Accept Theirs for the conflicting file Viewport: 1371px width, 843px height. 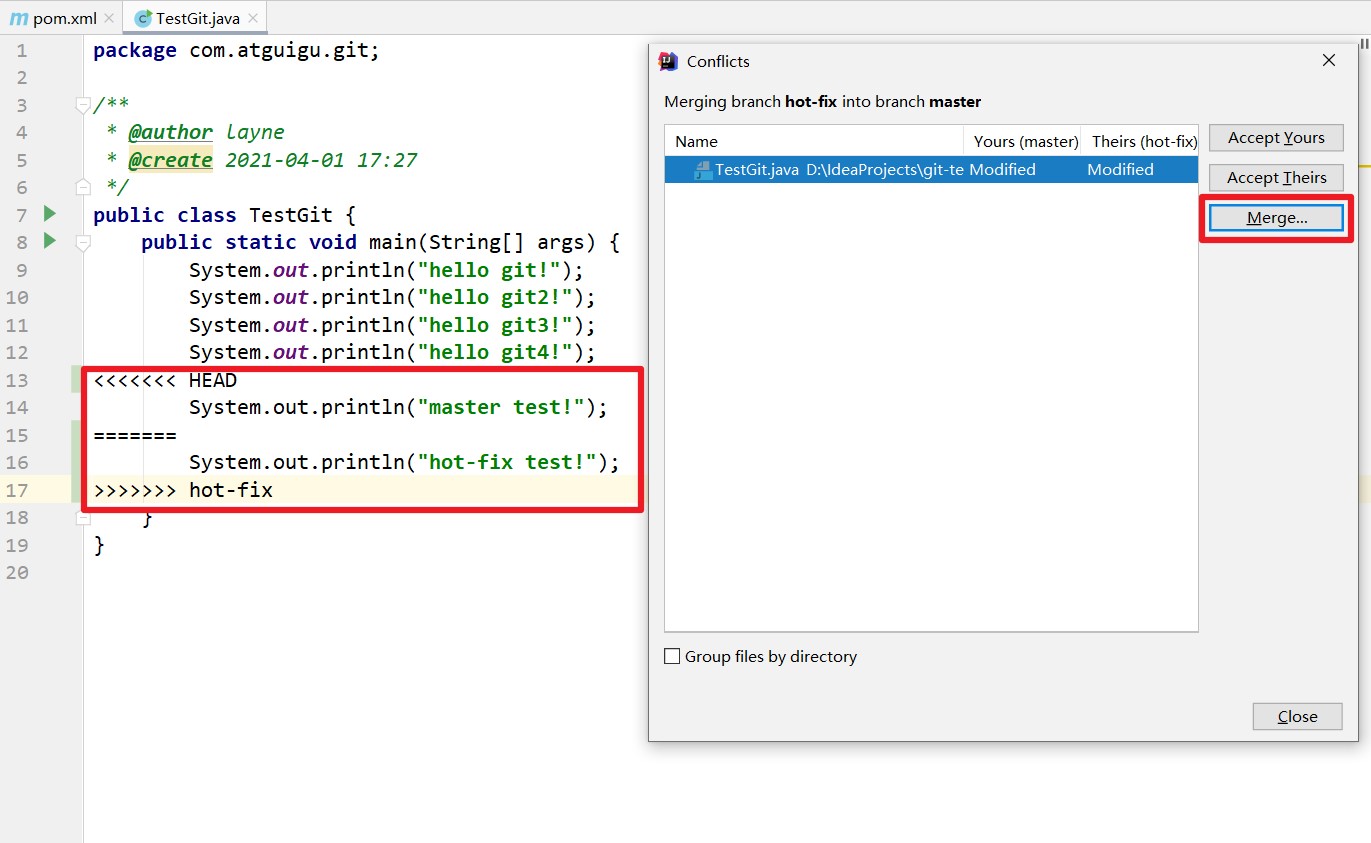tap(1276, 178)
